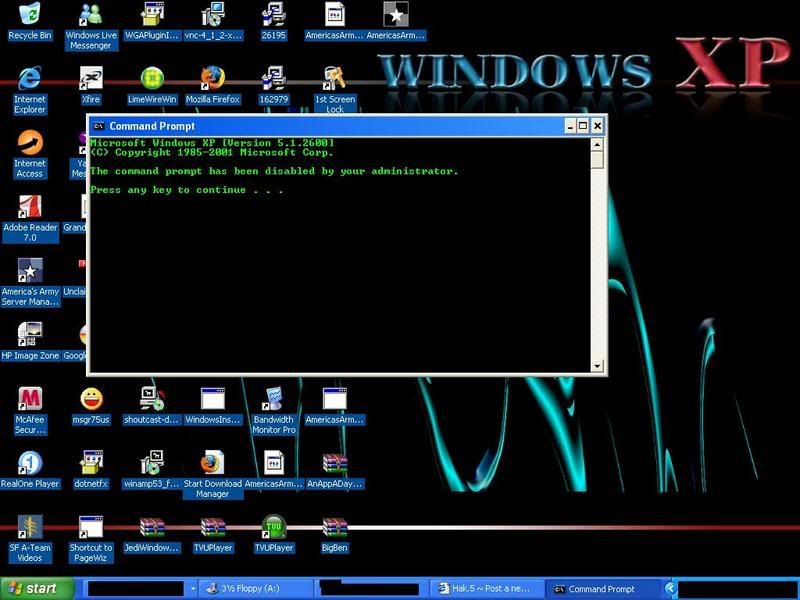The width and height of the screenshot is (800, 600).
Task: Open the Internet Access desktop icon
Action: click(x=30, y=155)
